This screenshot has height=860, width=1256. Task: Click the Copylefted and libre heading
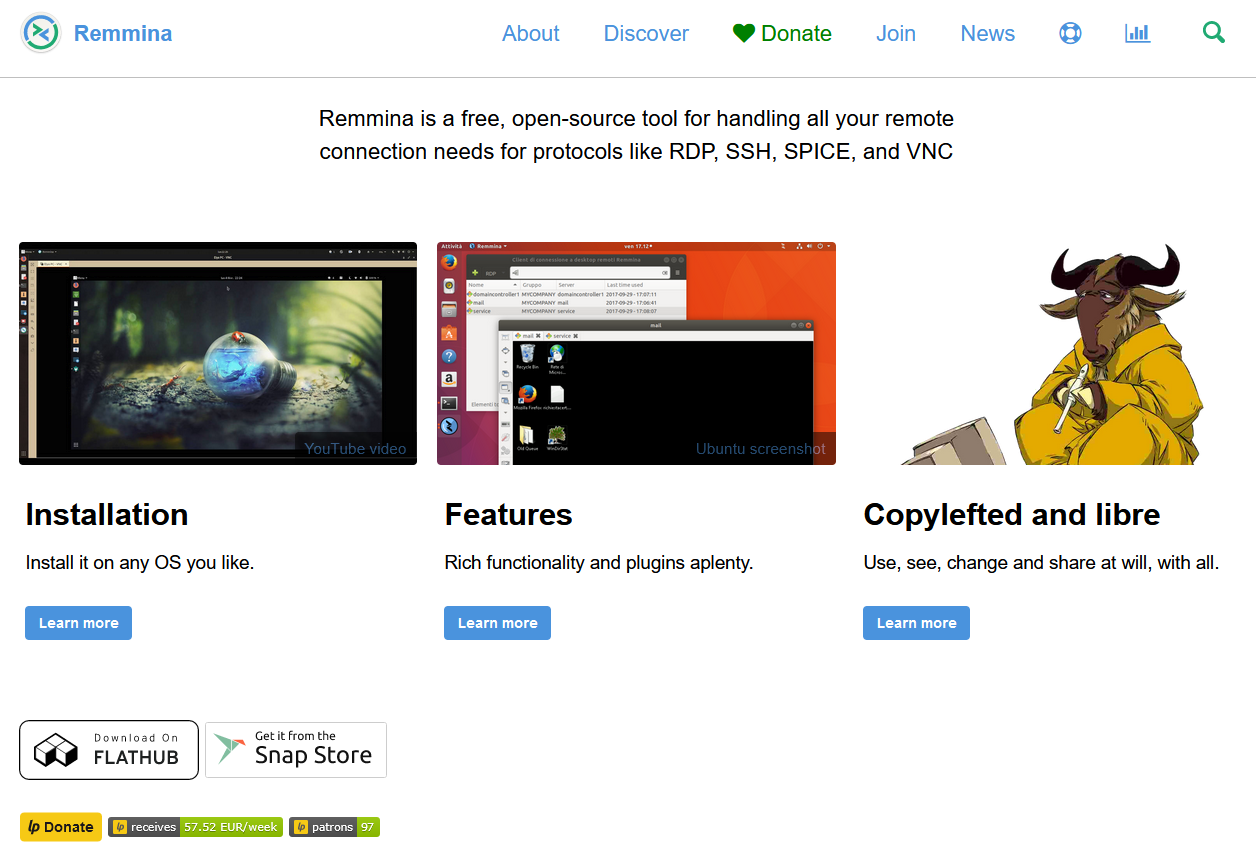tap(1011, 514)
